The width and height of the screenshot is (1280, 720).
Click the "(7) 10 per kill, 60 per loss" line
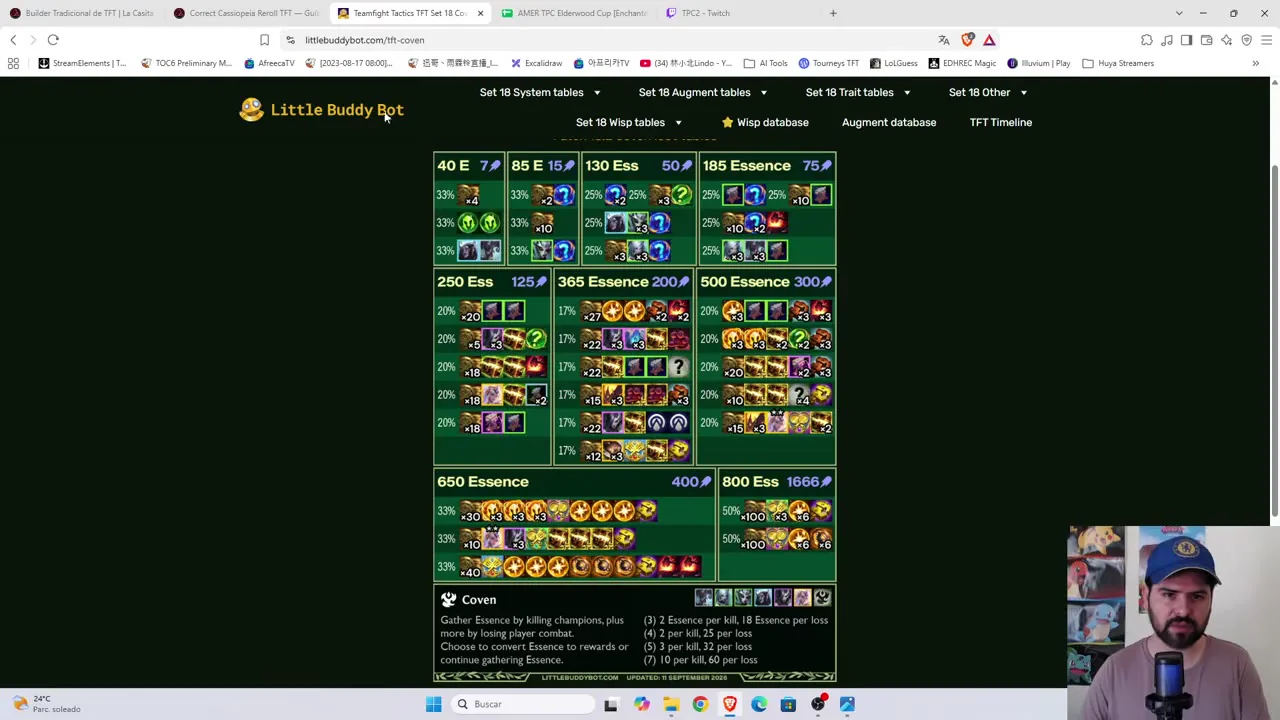[700, 660]
